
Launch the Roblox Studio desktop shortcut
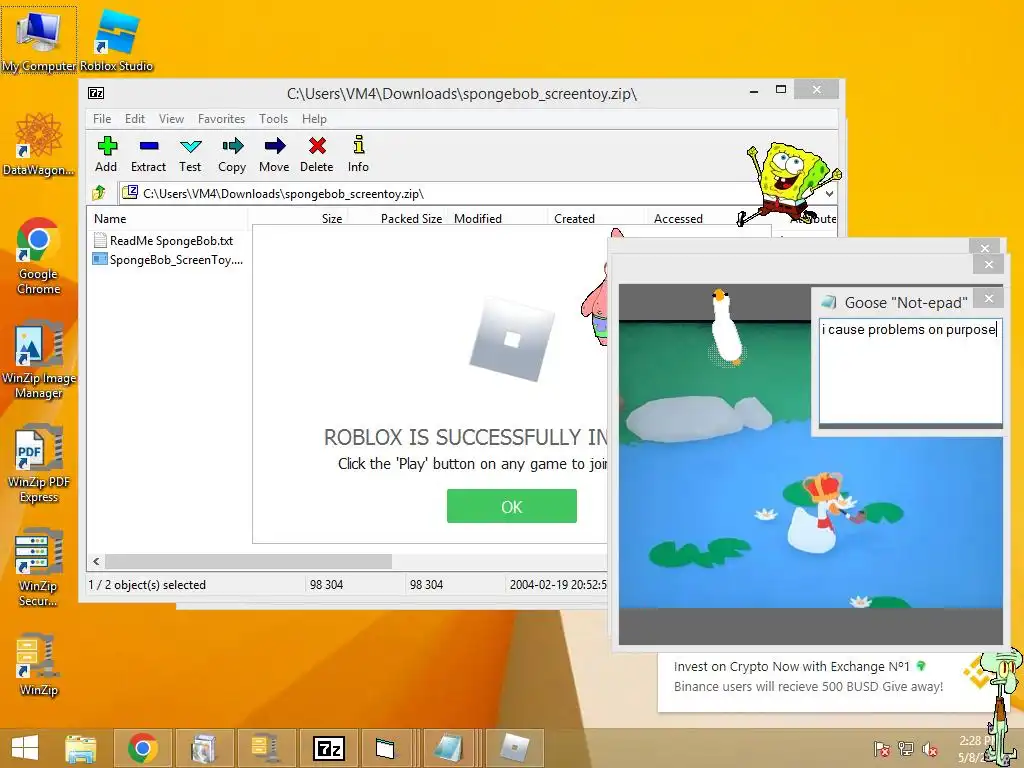117,40
